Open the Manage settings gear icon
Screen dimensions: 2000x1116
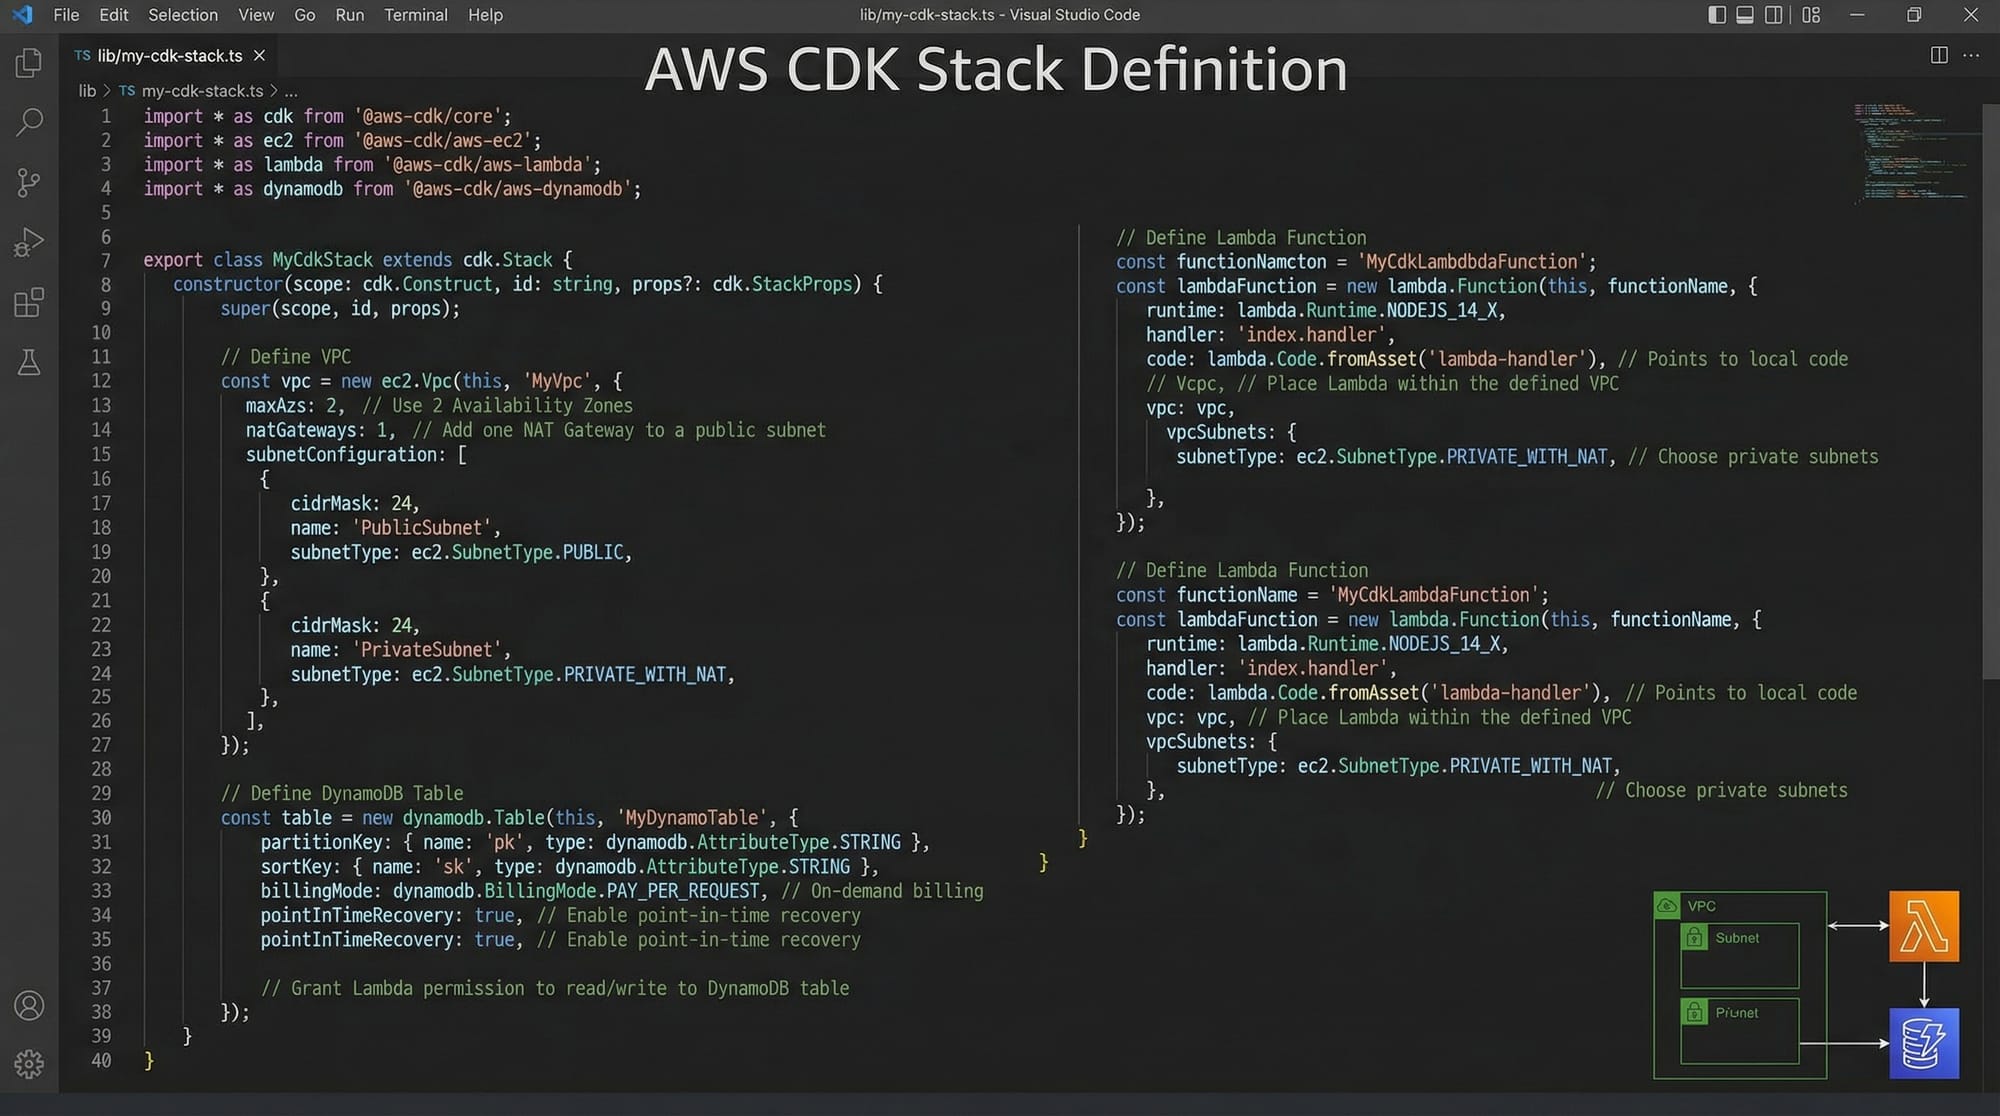pyautogui.click(x=29, y=1064)
